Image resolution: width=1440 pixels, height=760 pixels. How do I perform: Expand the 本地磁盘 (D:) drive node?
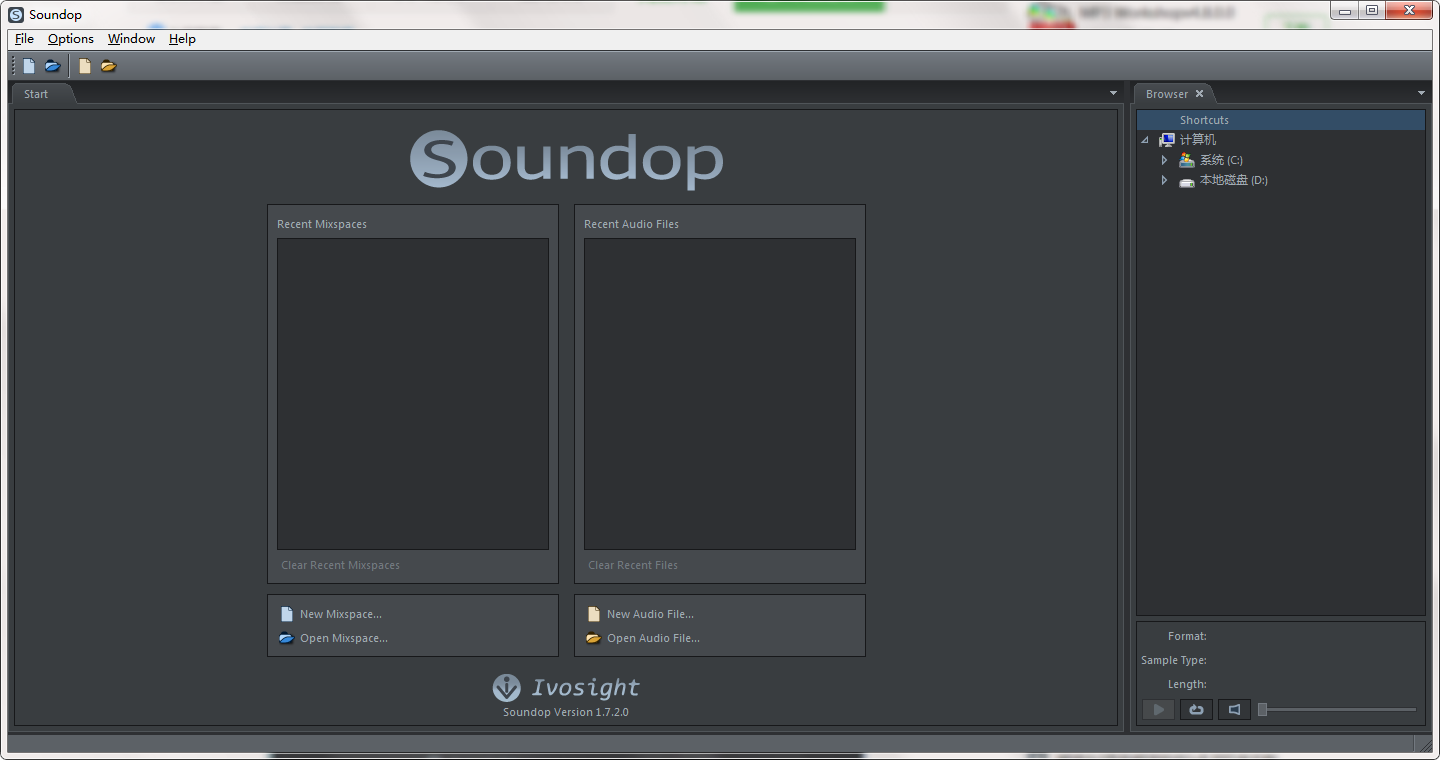1164,180
